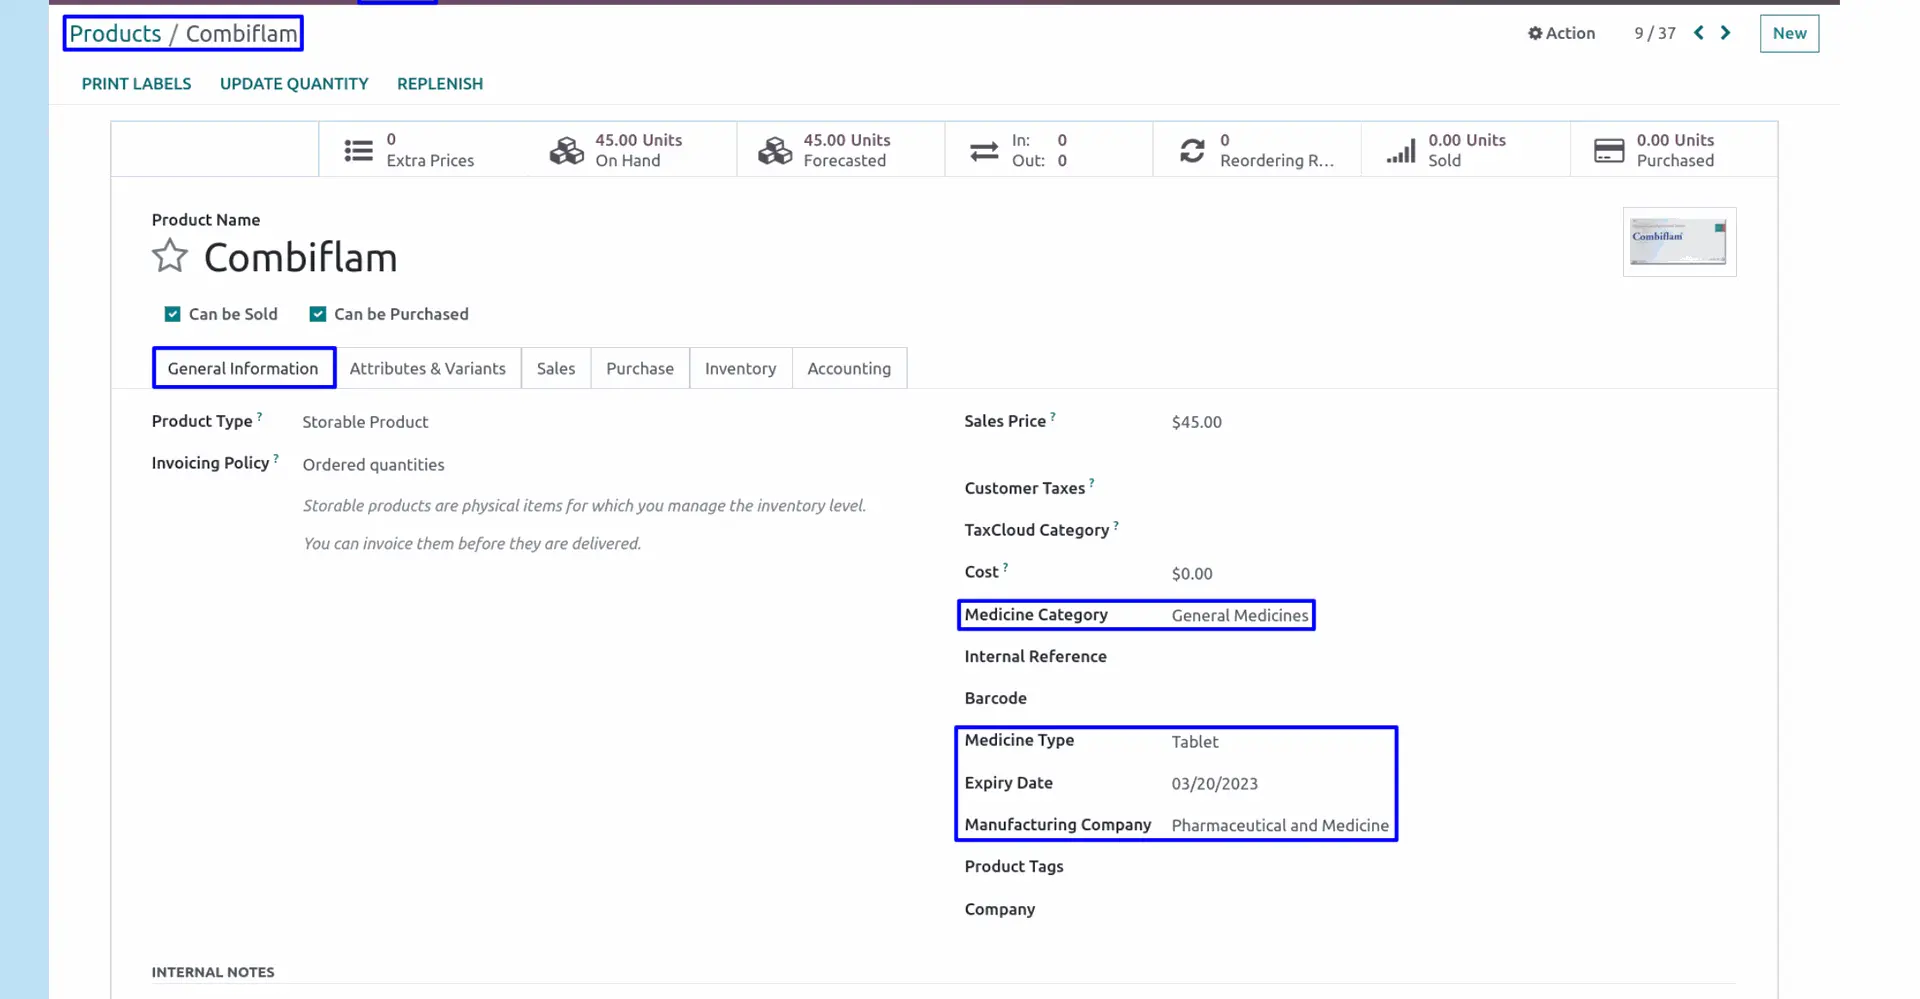Open the Medicine Category dropdown
Viewport: 1920px width, 999px height.
click(x=1240, y=615)
